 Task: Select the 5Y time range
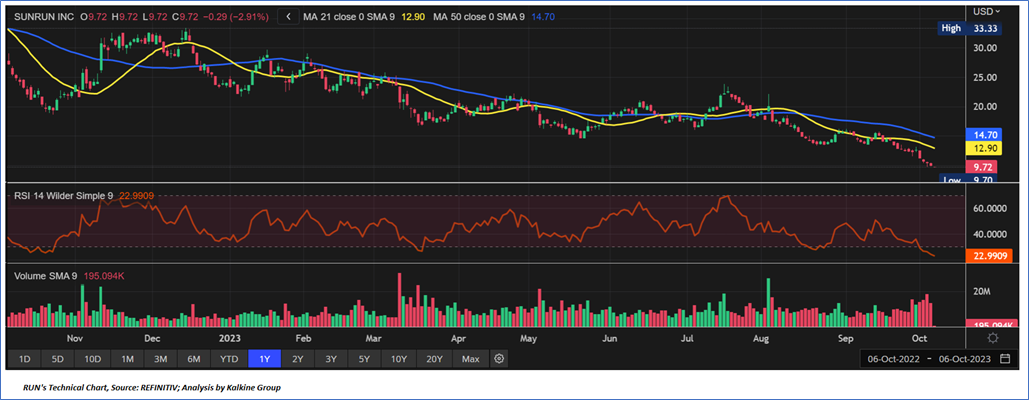(364, 359)
